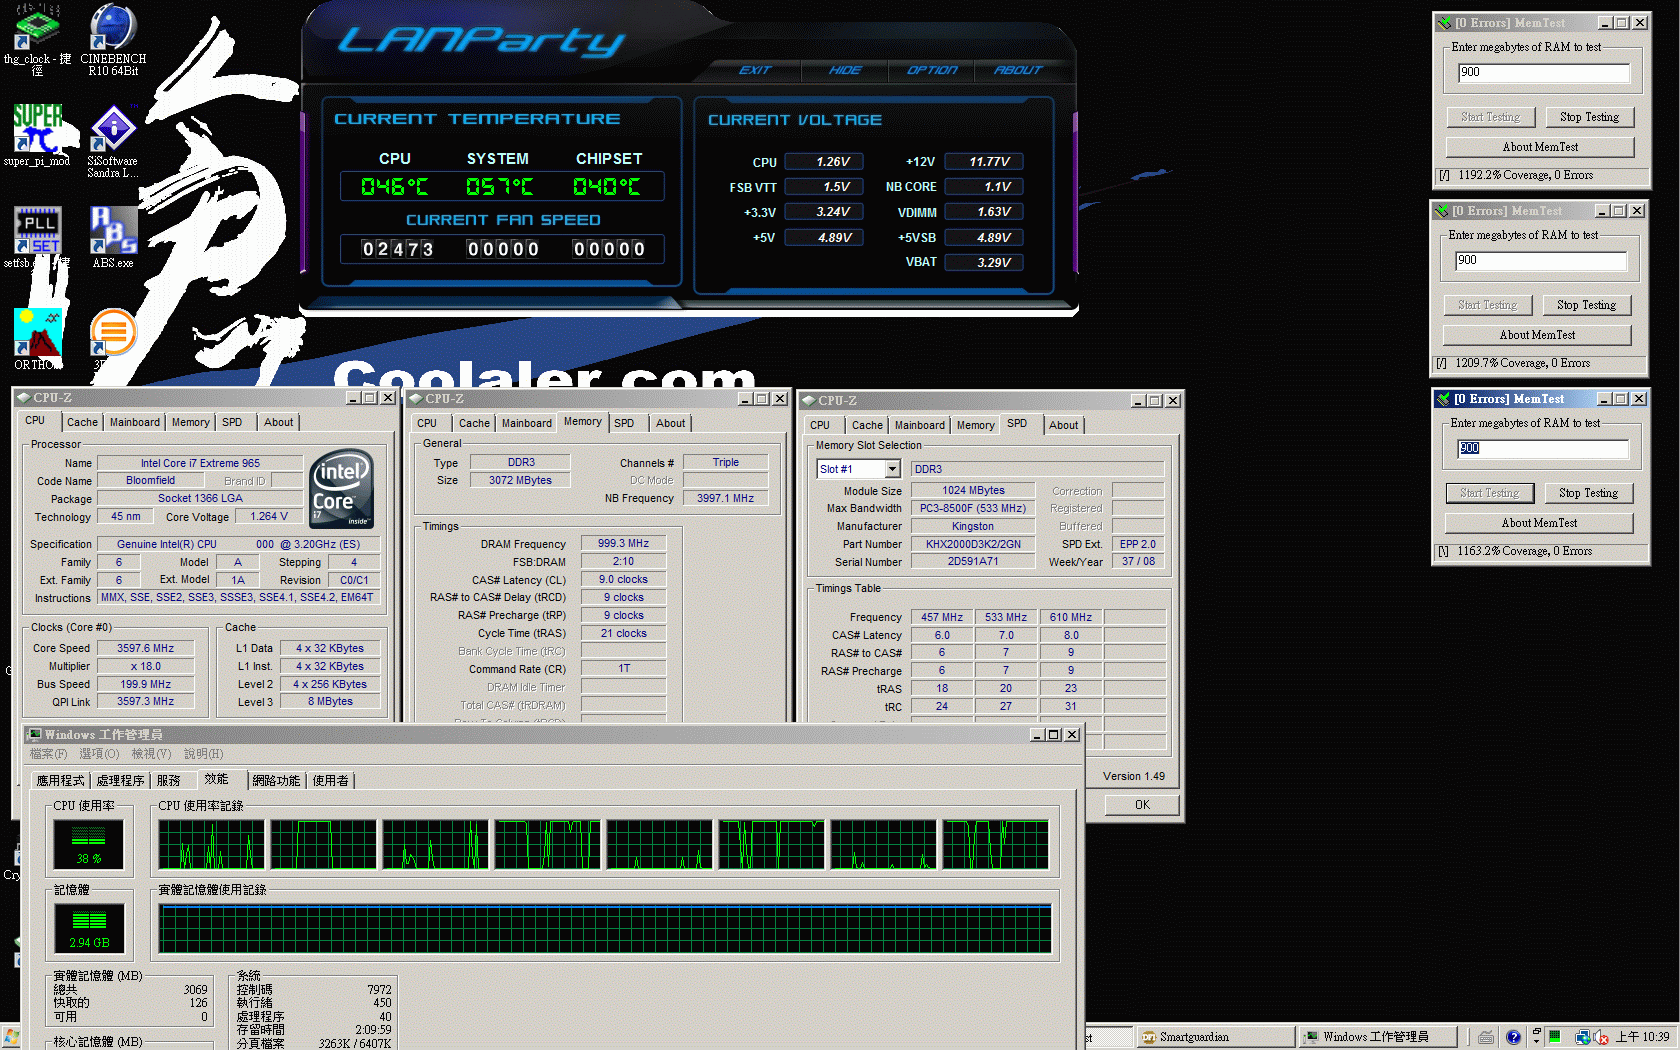The height and width of the screenshot is (1050, 1680).
Task: Switch to 使用者 tab in Task Manager
Action: (330, 781)
